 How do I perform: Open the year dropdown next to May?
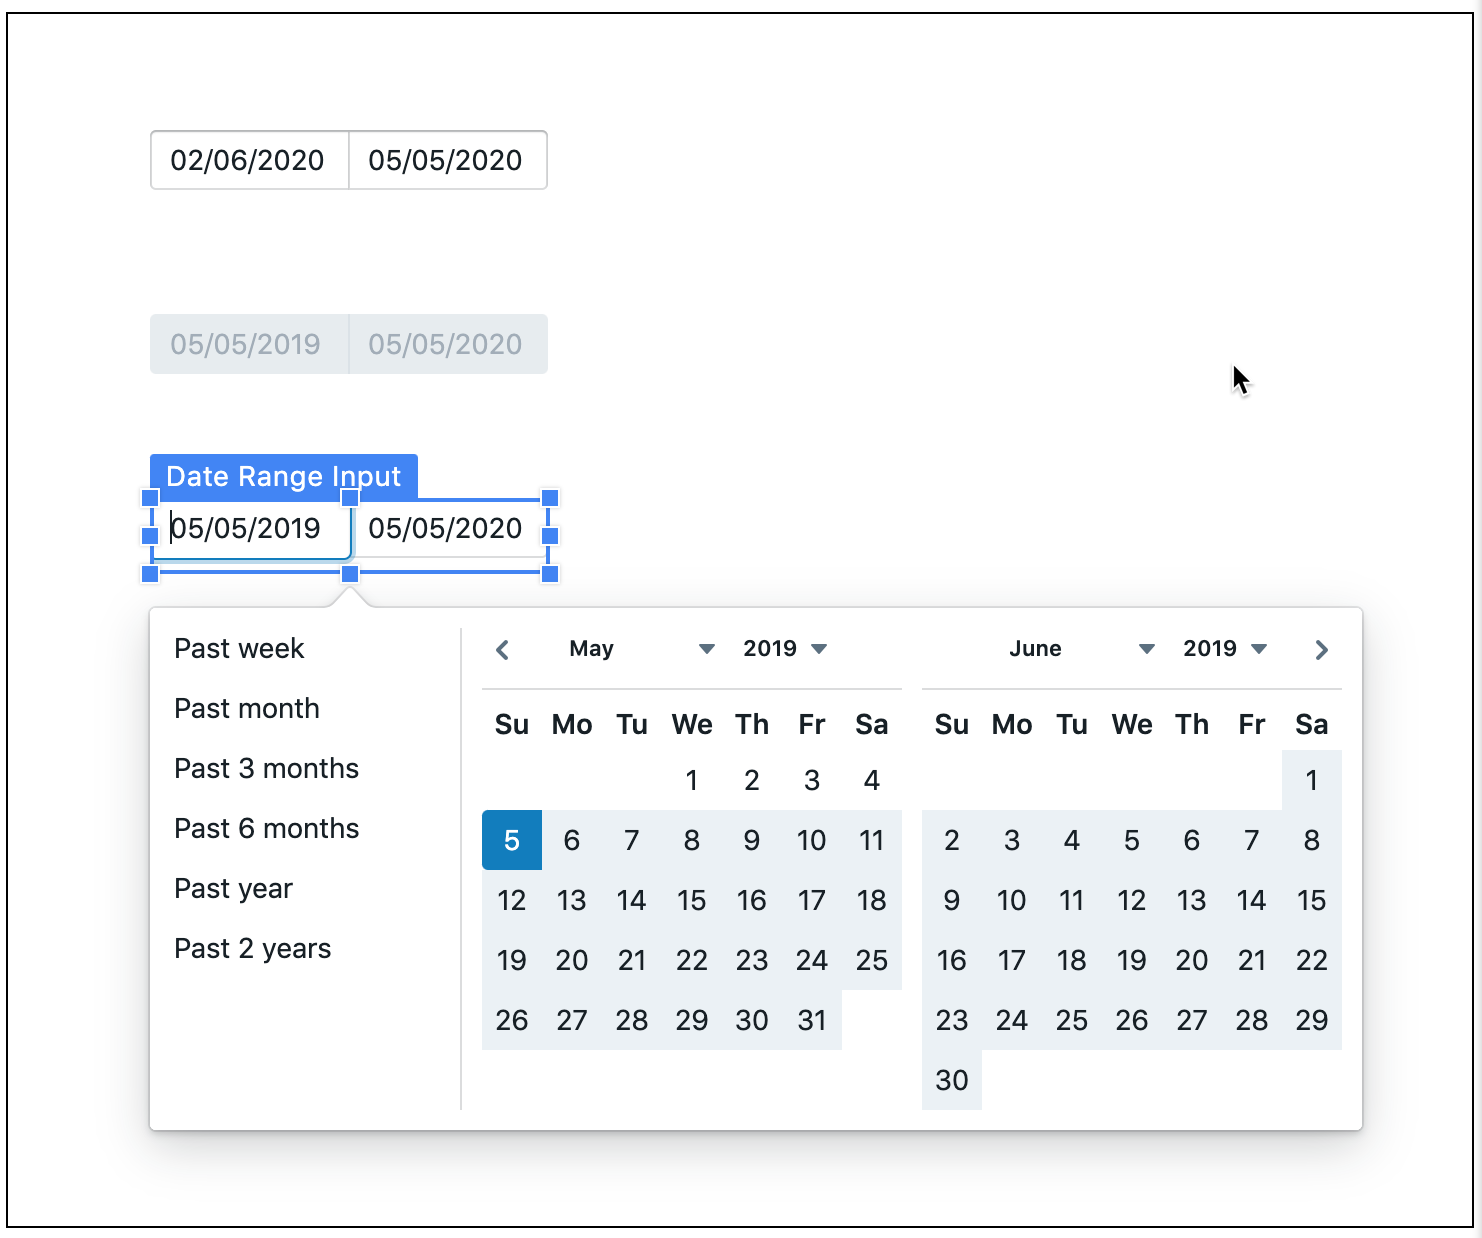point(785,649)
